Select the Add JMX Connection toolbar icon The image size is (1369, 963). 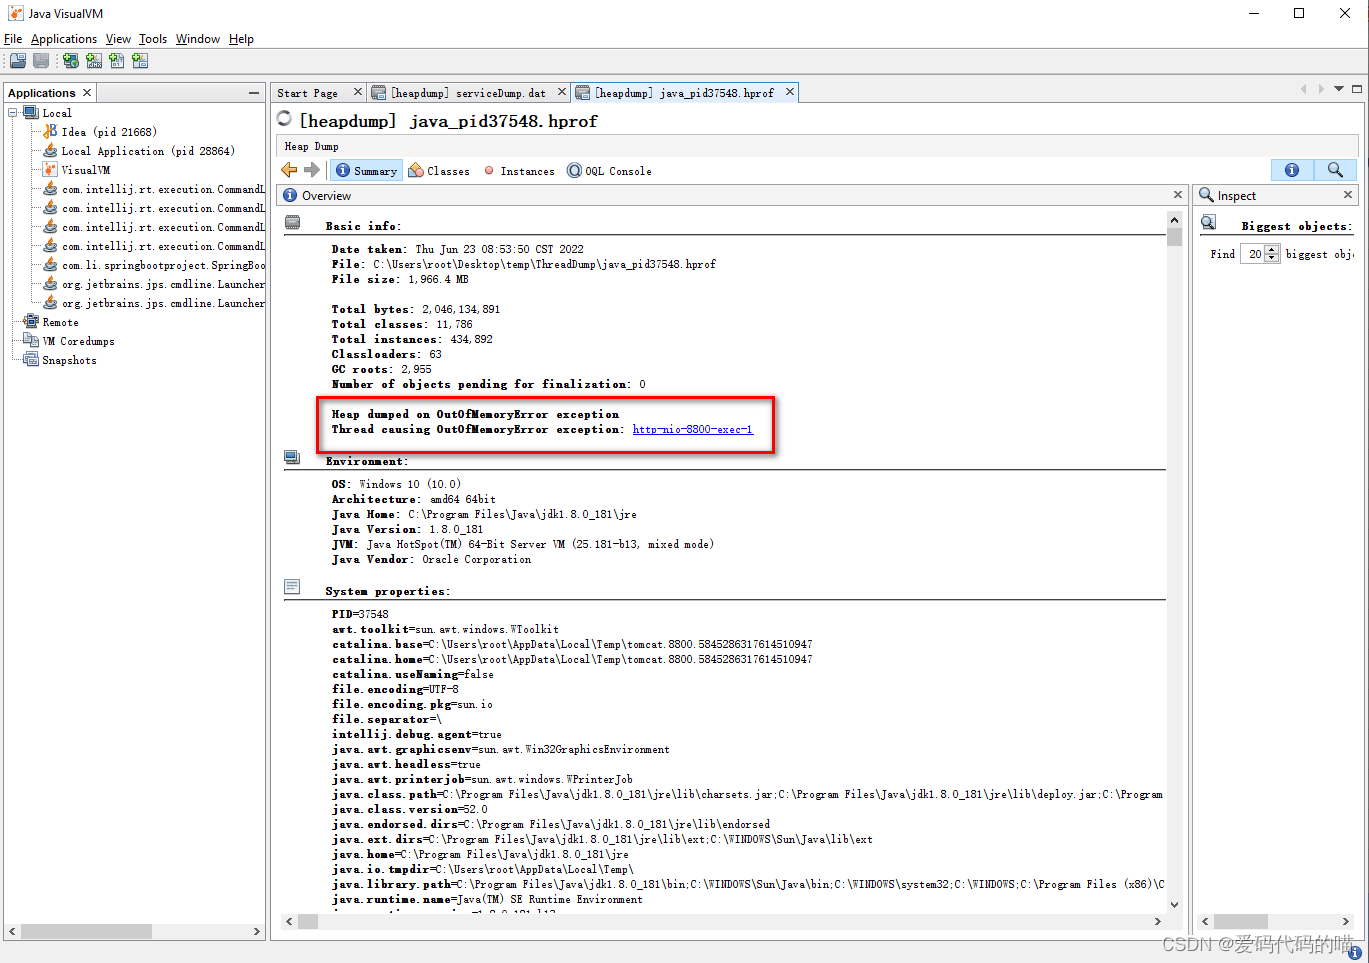[x=93, y=61]
